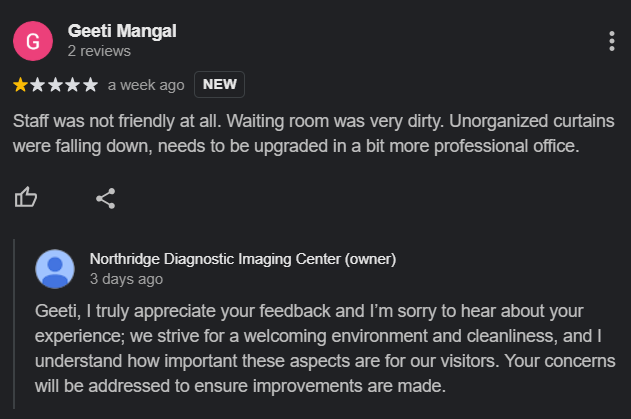Click the "a week ago" timestamp
This screenshot has height=419, width=631.
coord(146,85)
